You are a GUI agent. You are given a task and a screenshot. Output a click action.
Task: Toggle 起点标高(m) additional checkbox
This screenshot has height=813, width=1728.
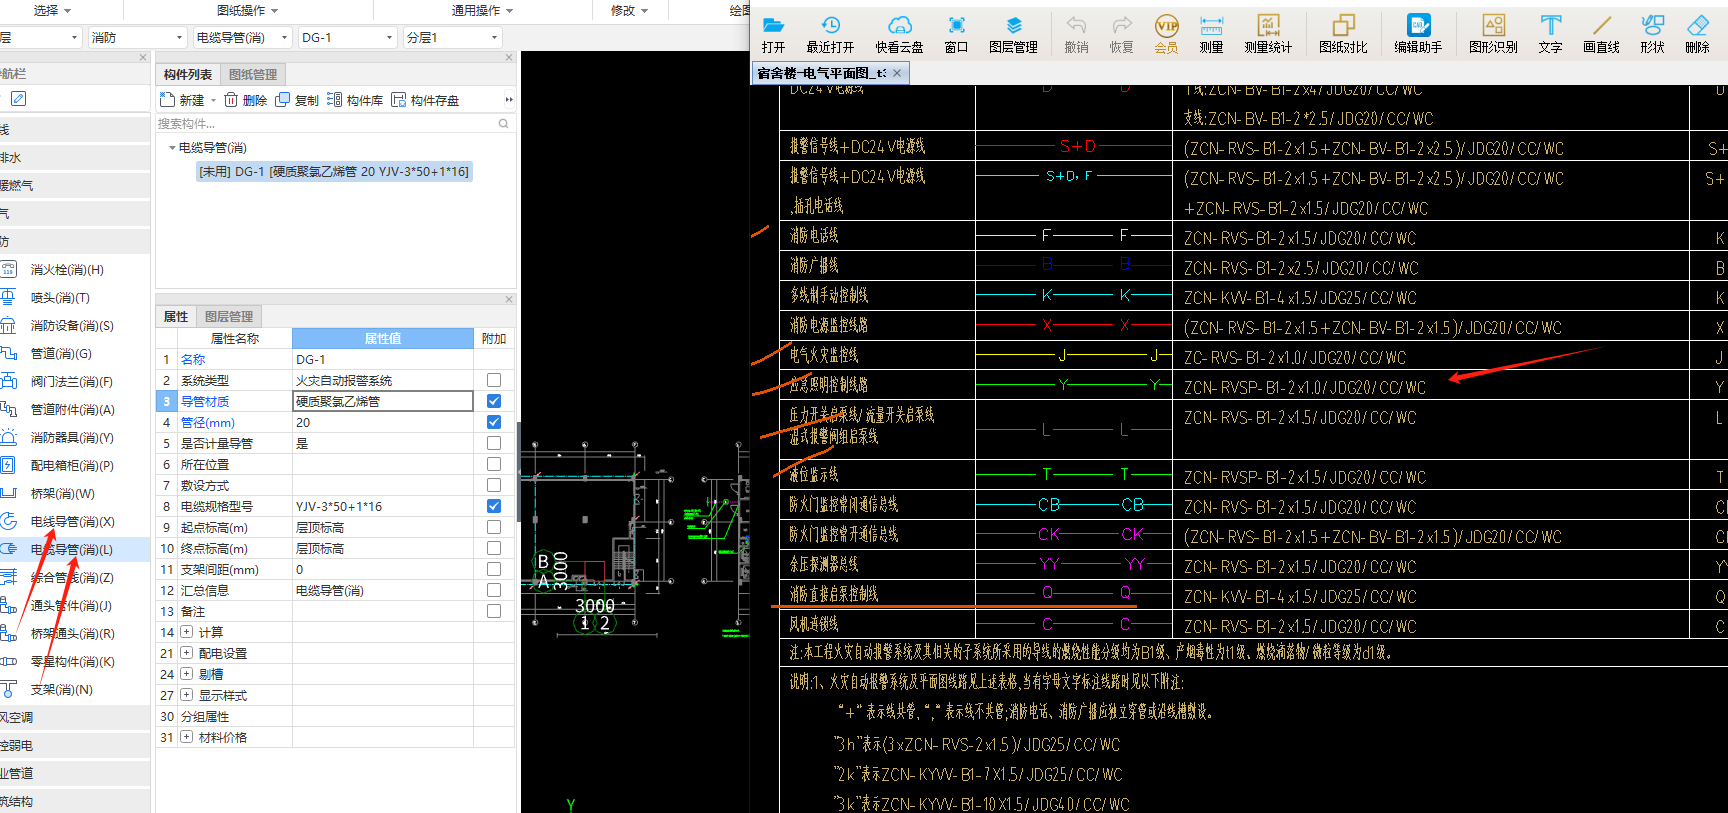[x=494, y=527]
